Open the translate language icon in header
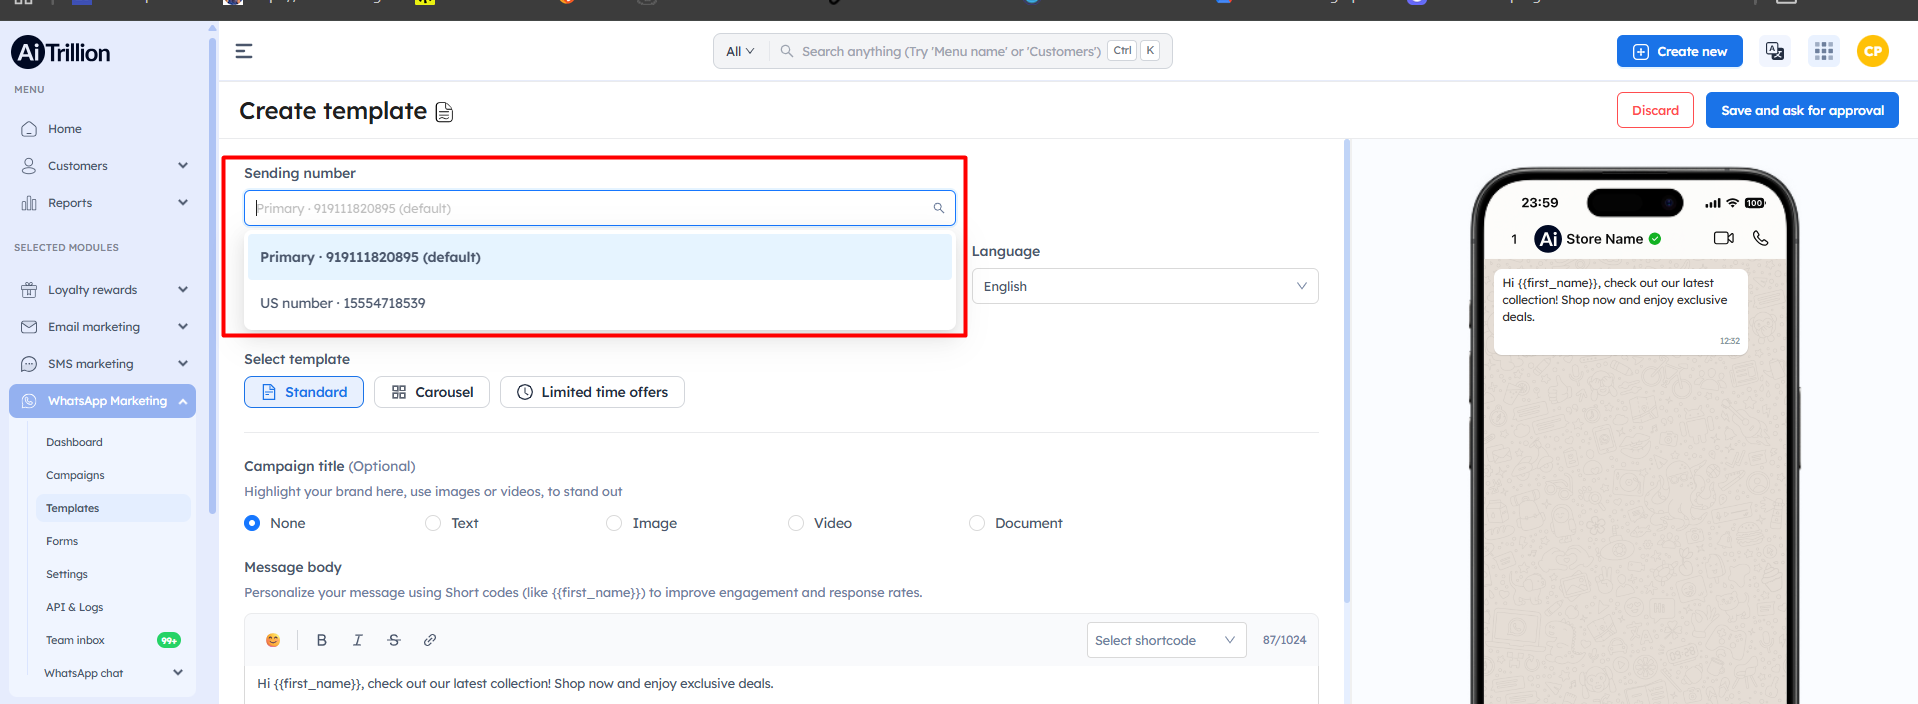This screenshot has width=1918, height=704. (1775, 51)
